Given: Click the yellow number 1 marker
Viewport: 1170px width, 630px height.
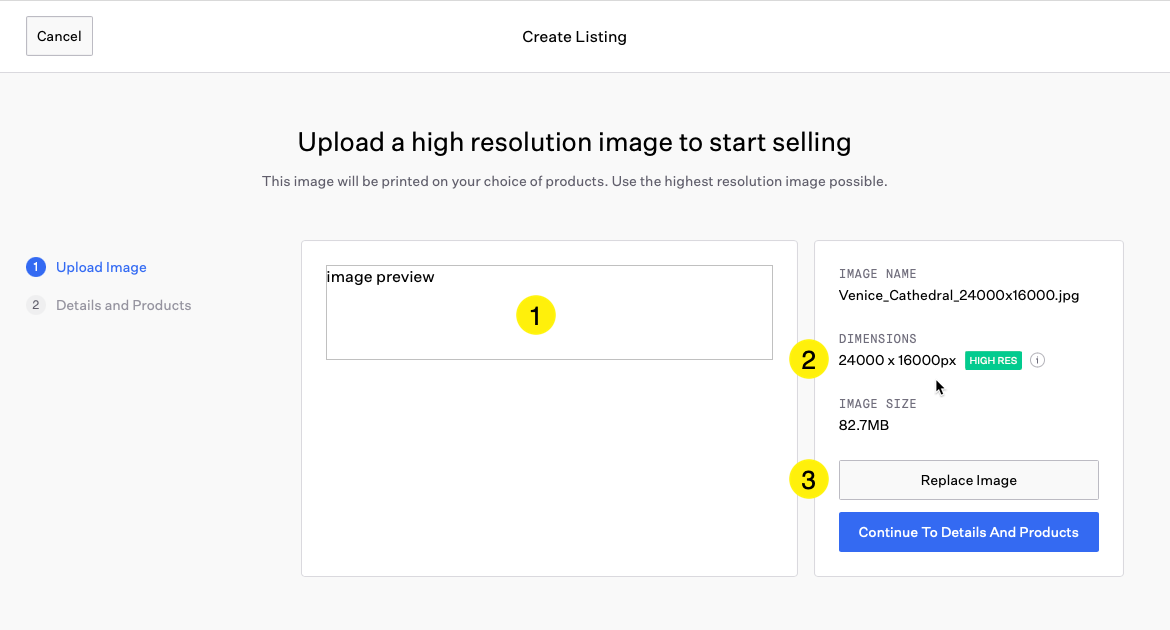Looking at the screenshot, I should pyautogui.click(x=535, y=316).
